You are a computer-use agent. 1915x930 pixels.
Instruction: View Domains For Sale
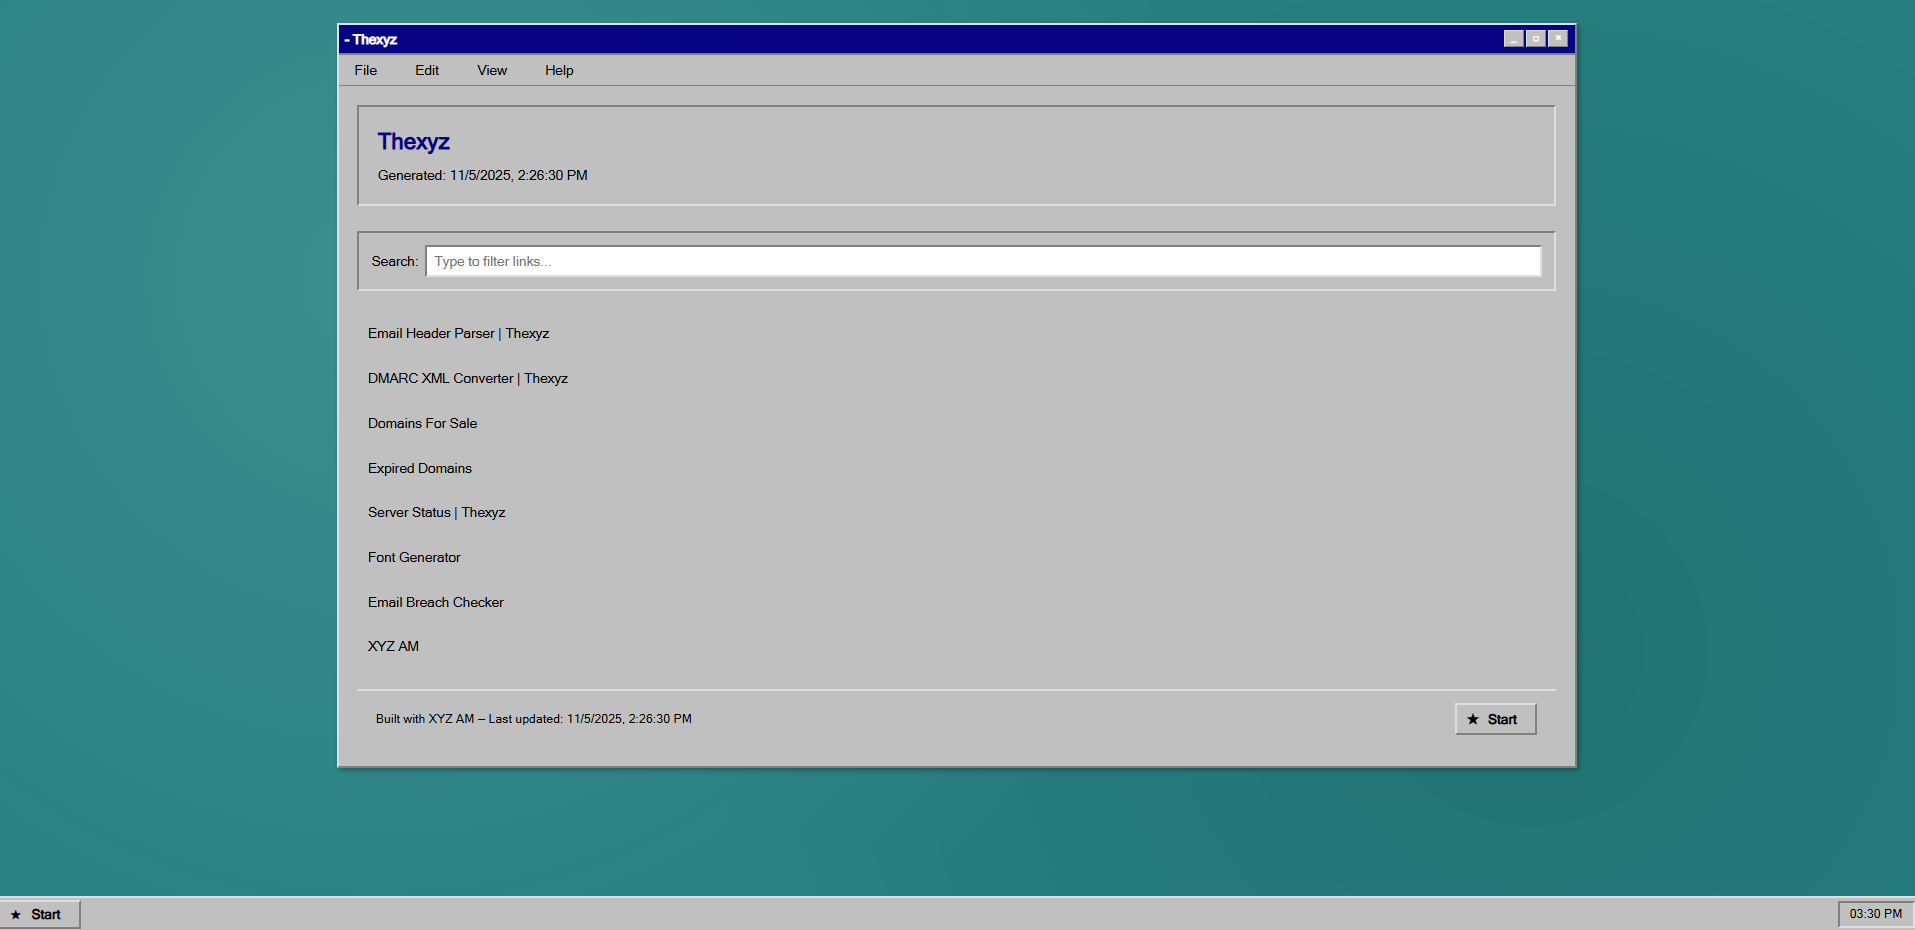pyautogui.click(x=422, y=423)
